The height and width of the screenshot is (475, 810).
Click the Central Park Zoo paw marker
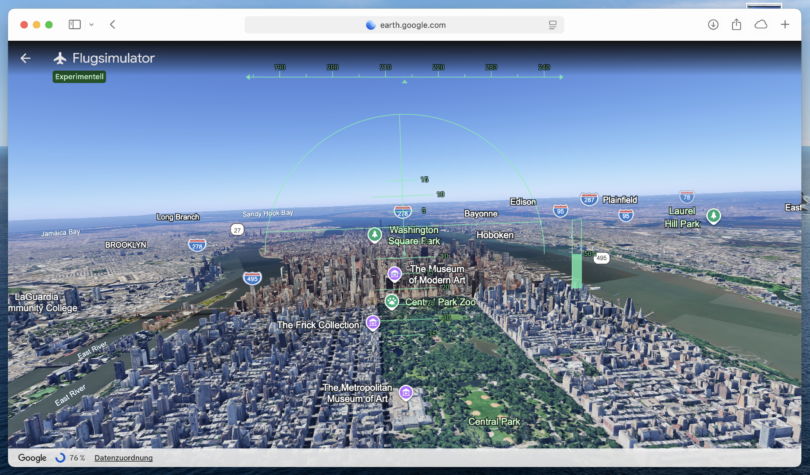[x=392, y=301]
